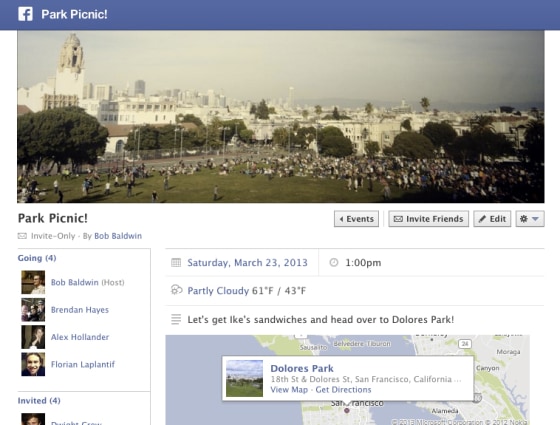Click the 18th St & Dolores St address
This screenshot has height=425, width=560.
coord(366,379)
